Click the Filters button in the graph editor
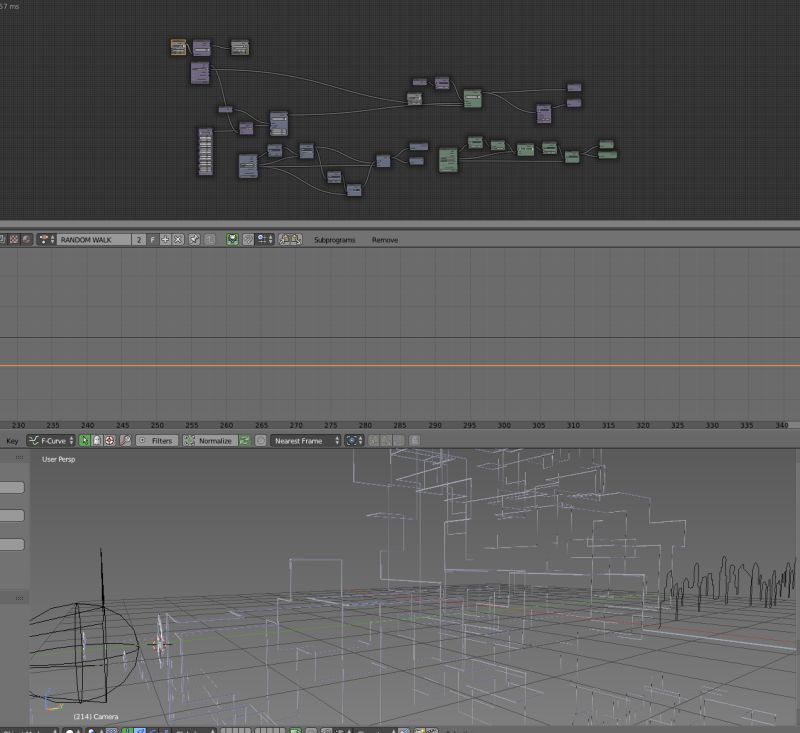 (x=158, y=440)
